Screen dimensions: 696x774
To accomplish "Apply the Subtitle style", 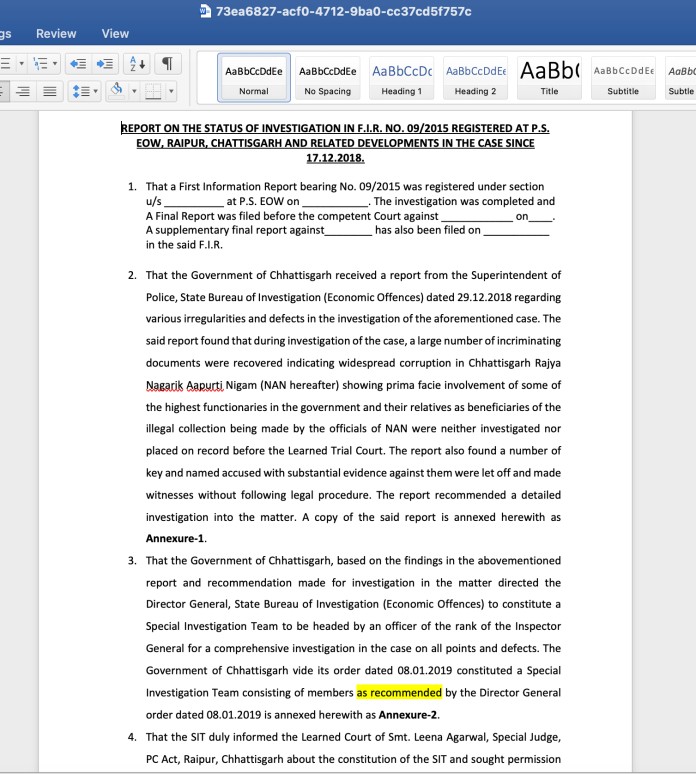I will click(x=623, y=78).
